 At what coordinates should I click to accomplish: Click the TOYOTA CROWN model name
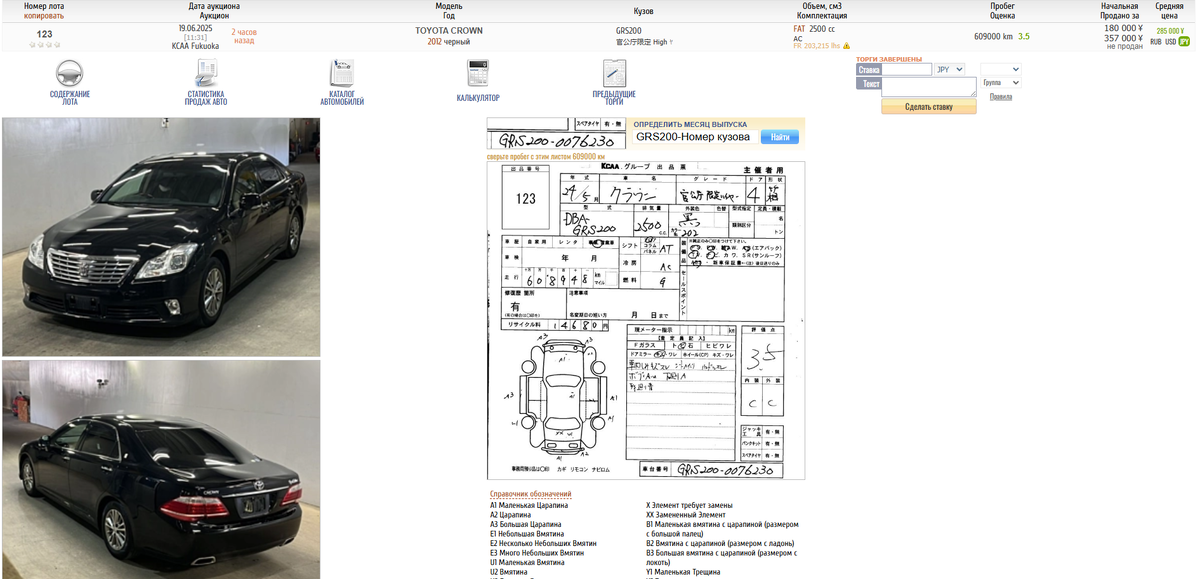pos(449,31)
